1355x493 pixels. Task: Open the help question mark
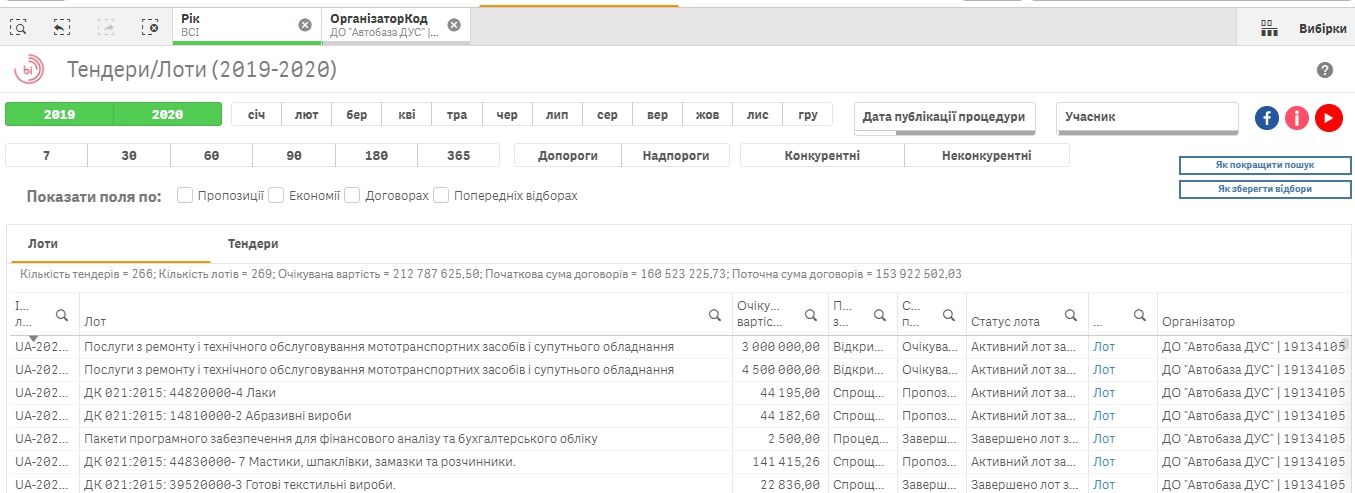(x=1325, y=70)
